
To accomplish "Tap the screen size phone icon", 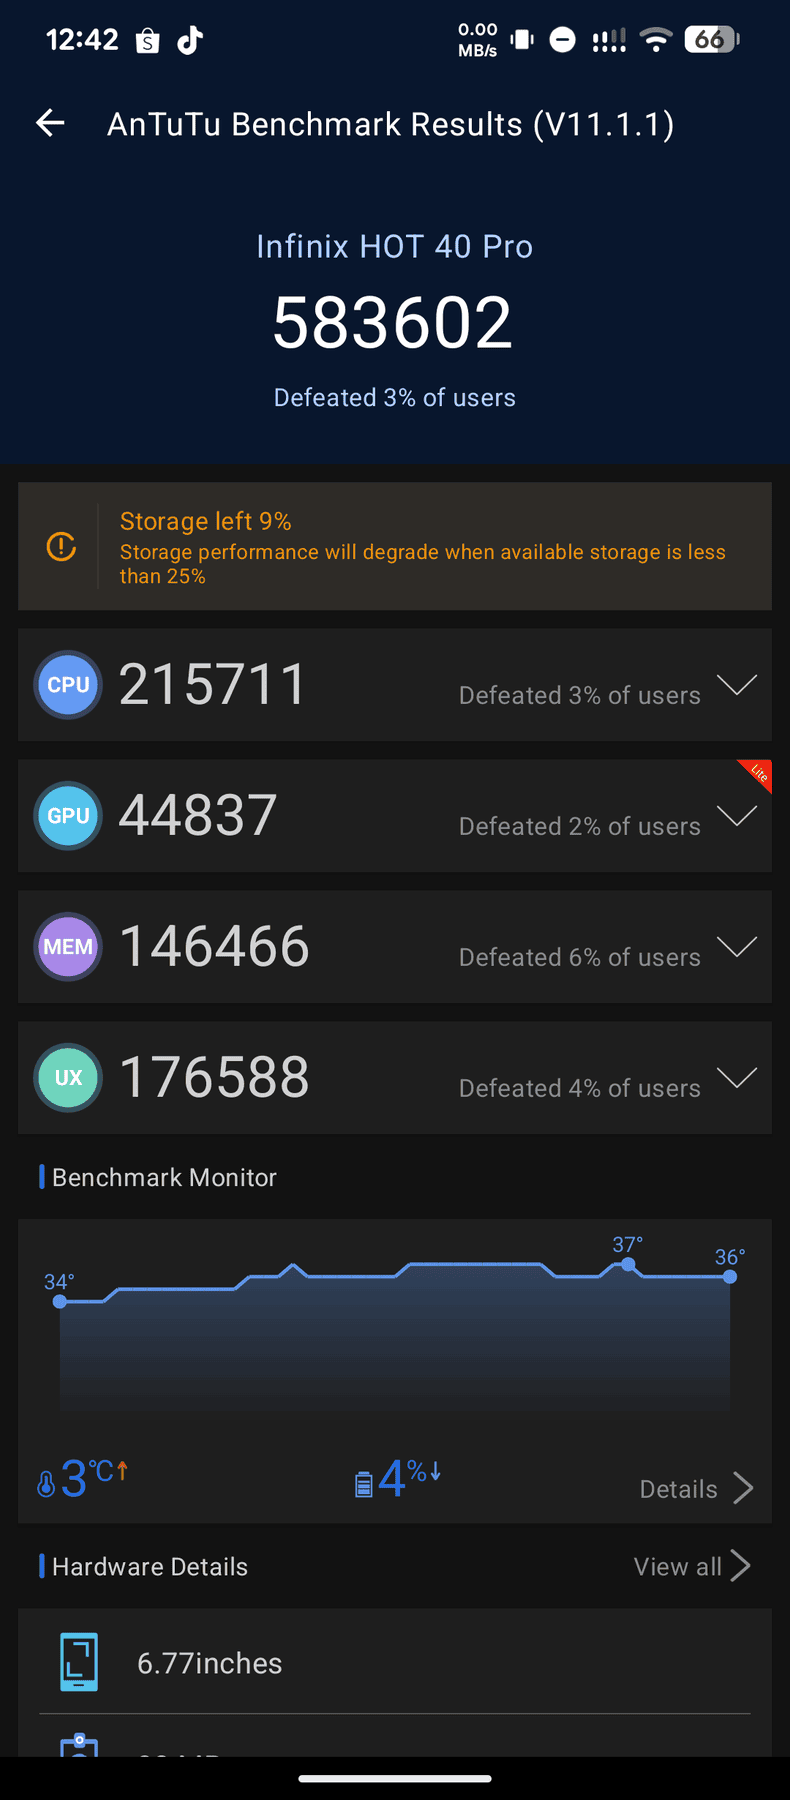I will click(79, 1662).
